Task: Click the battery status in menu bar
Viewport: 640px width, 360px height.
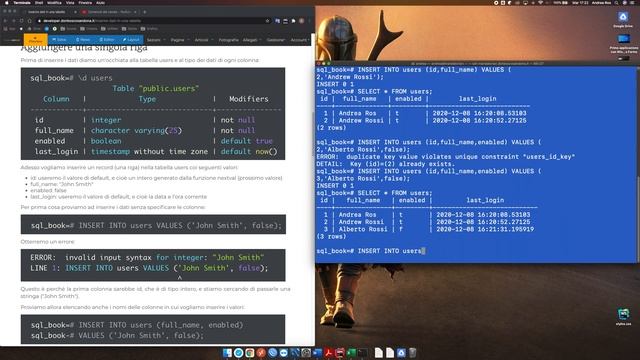Action: [560, 2]
